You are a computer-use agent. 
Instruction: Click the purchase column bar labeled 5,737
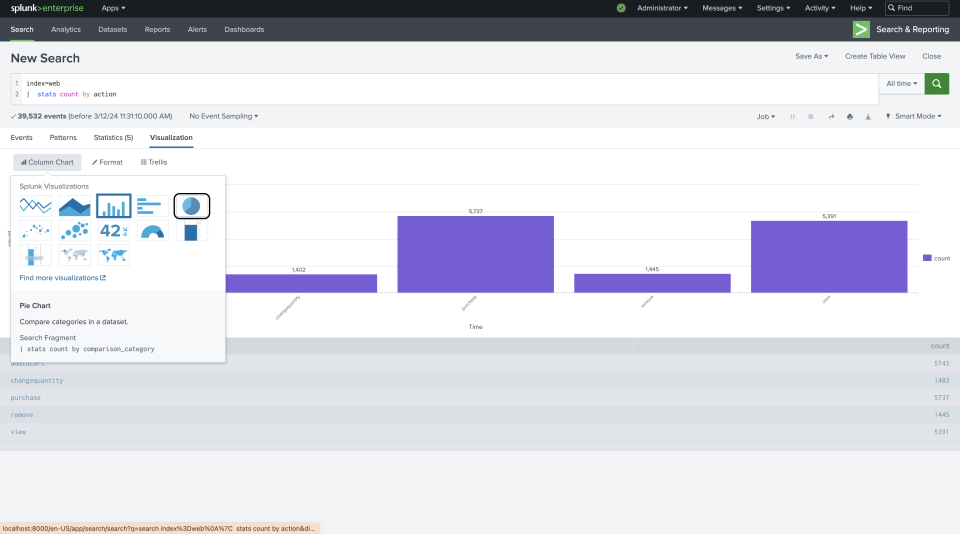[x=476, y=254]
